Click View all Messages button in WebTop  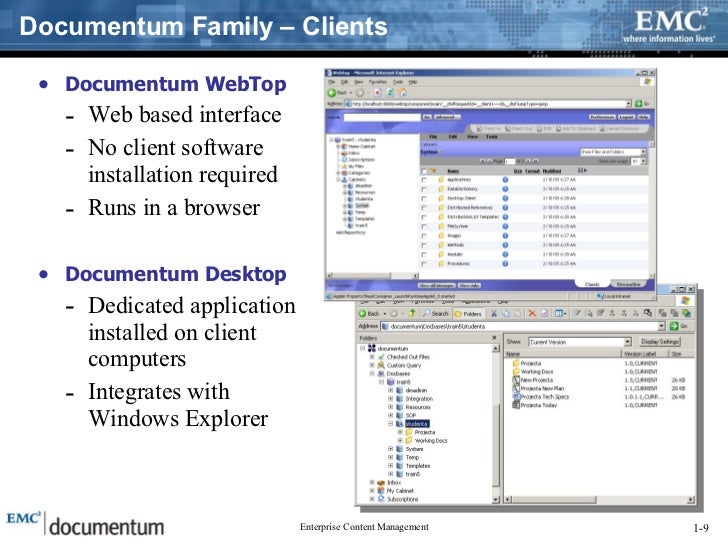[x=437, y=286]
